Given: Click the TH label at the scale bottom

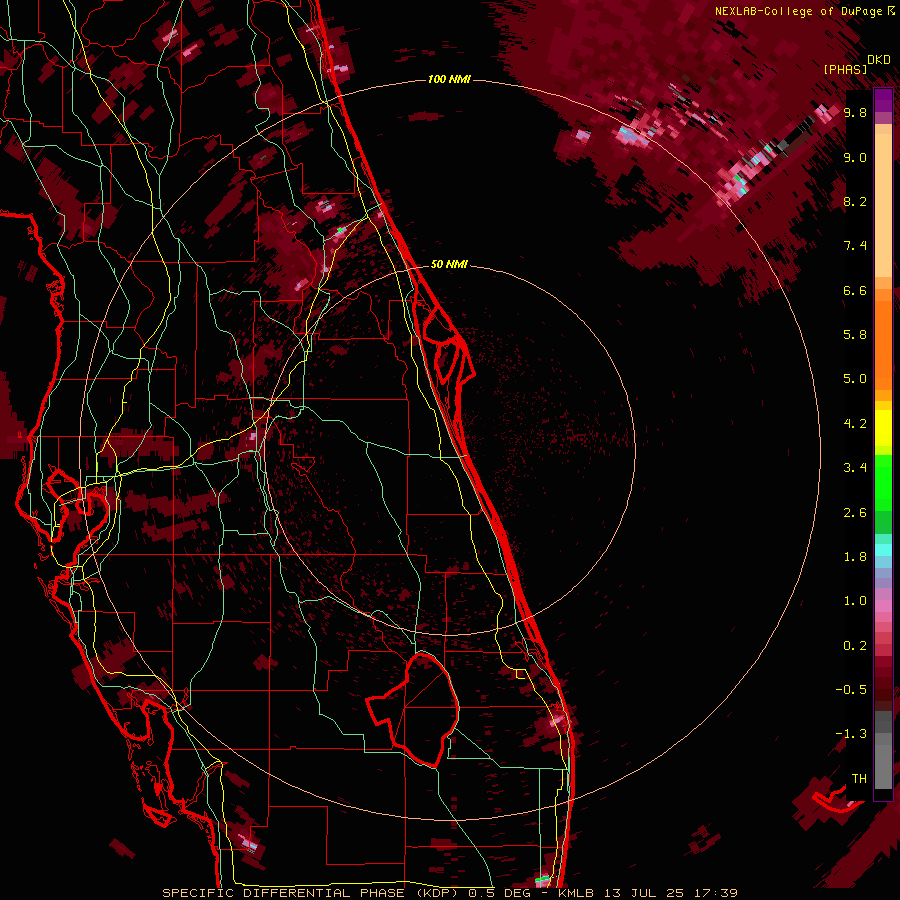Looking at the screenshot, I should pos(859,779).
